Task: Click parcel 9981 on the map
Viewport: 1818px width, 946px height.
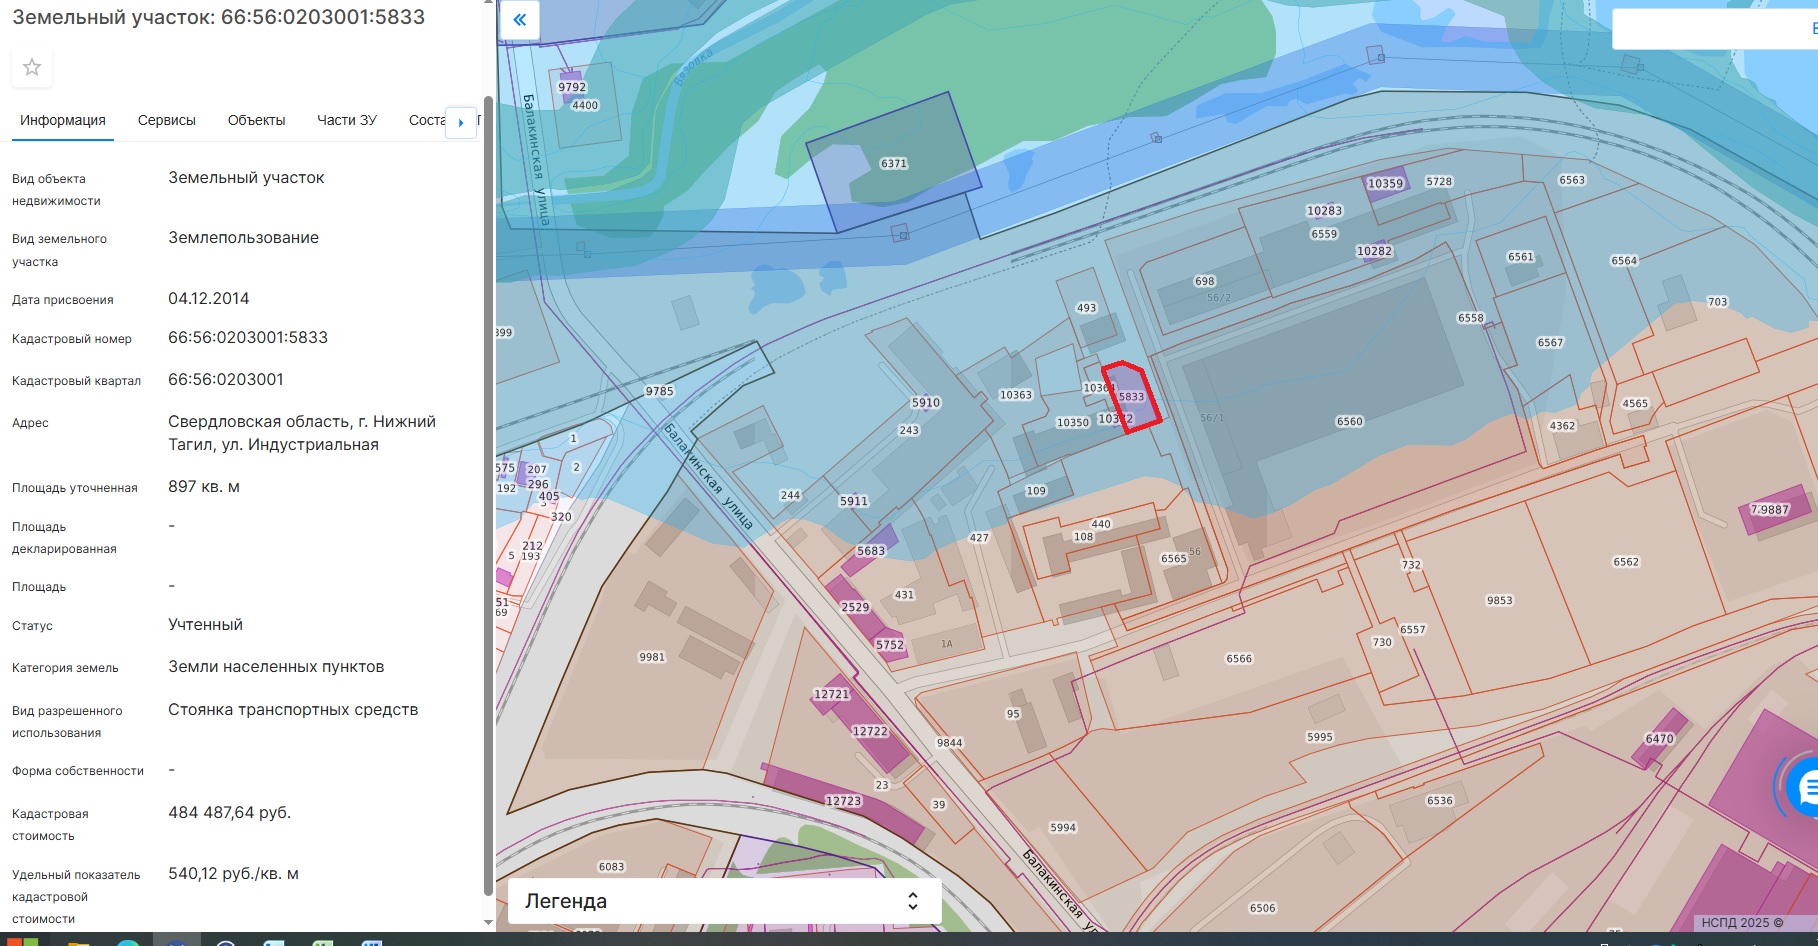Action: tap(651, 657)
